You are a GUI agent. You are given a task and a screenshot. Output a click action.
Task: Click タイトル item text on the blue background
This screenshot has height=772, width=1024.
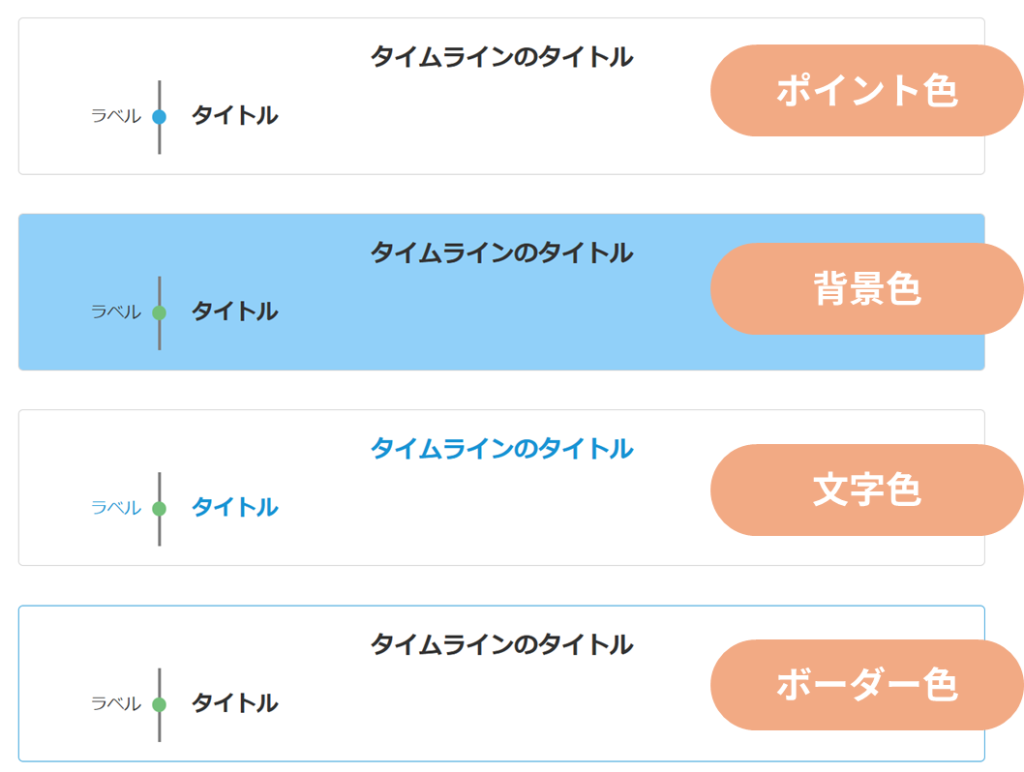(235, 312)
